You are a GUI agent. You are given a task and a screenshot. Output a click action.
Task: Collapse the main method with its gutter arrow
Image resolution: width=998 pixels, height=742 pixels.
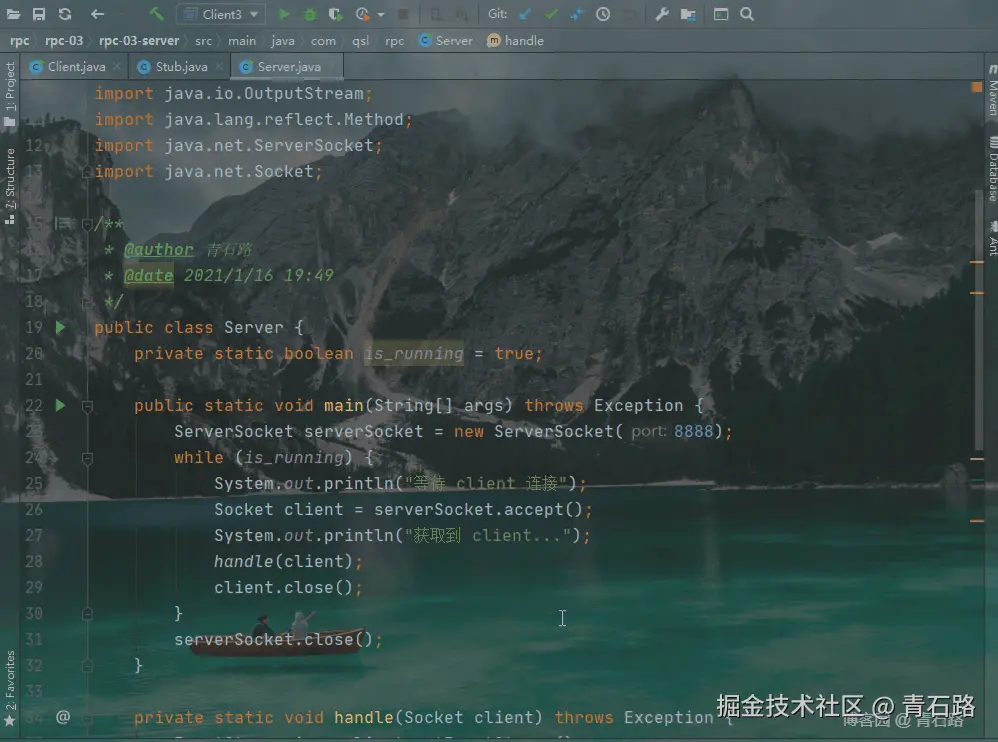[86, 405]
